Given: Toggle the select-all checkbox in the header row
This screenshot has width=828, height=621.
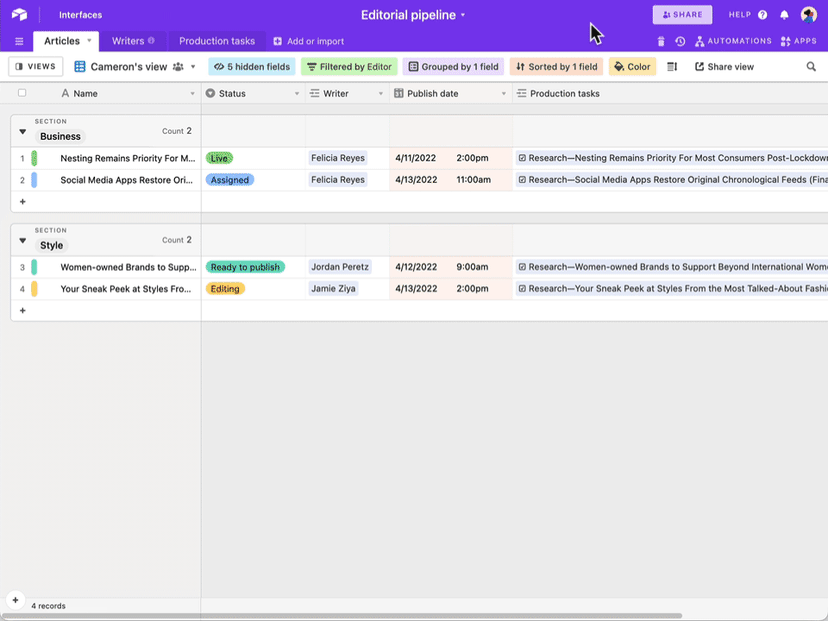Looking at the screenshot, I should coord(21,92).
